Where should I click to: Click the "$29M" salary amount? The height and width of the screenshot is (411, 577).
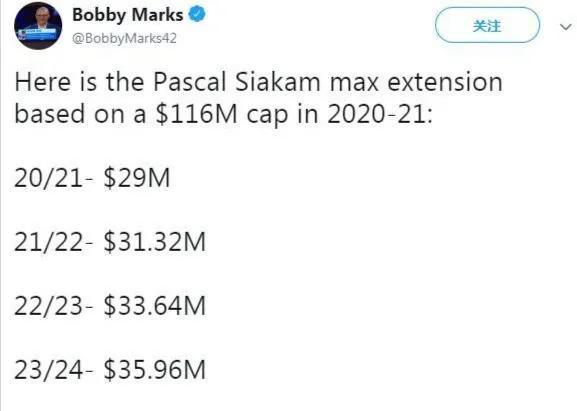[x=137, y=178]
